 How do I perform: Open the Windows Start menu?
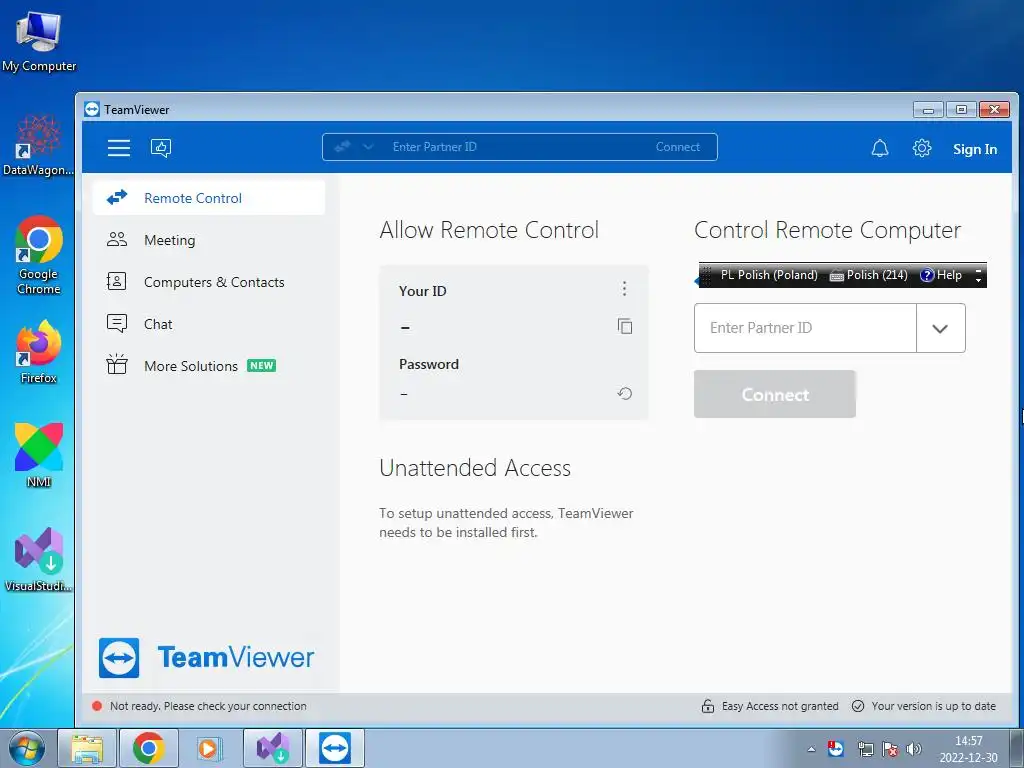pos(27,748)
